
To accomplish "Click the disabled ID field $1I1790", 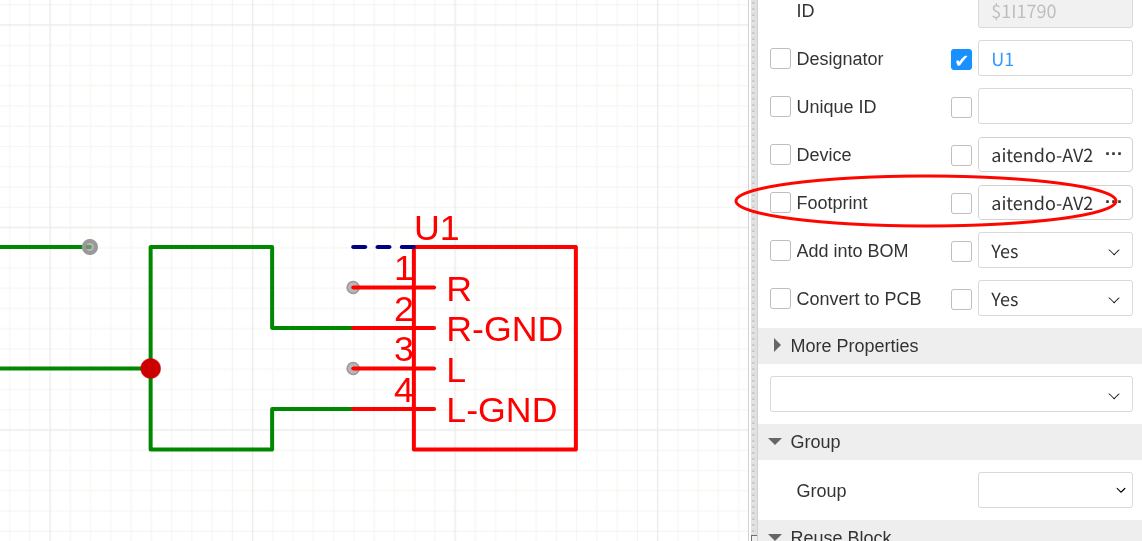I will [1055, 12].
